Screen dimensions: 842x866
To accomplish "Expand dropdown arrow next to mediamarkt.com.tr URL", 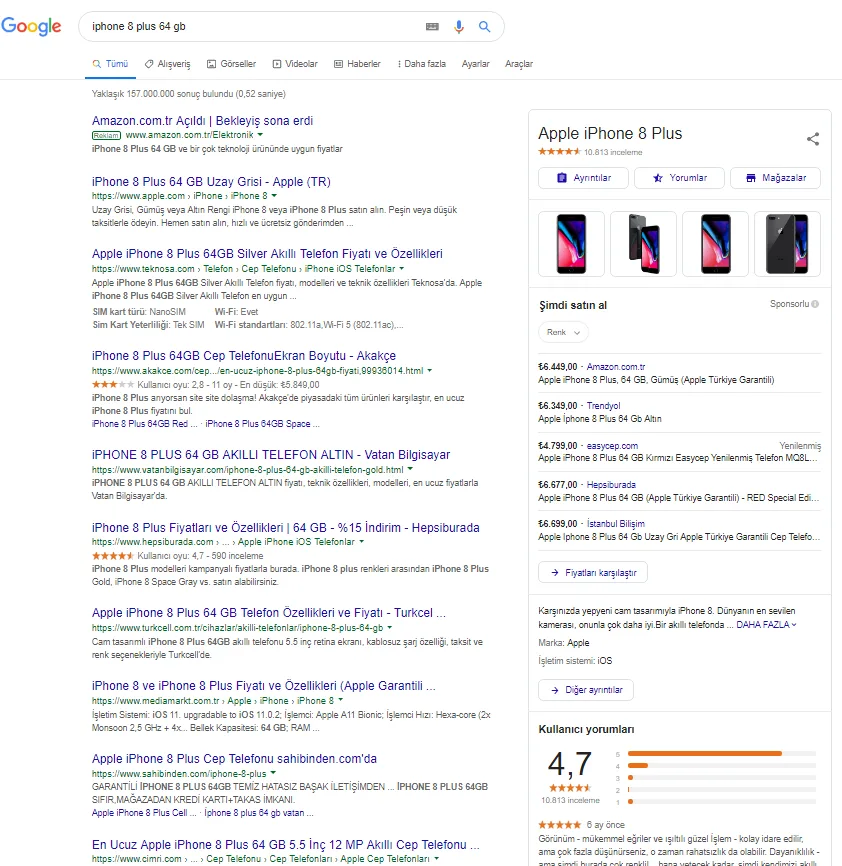I will coord(340,700).
